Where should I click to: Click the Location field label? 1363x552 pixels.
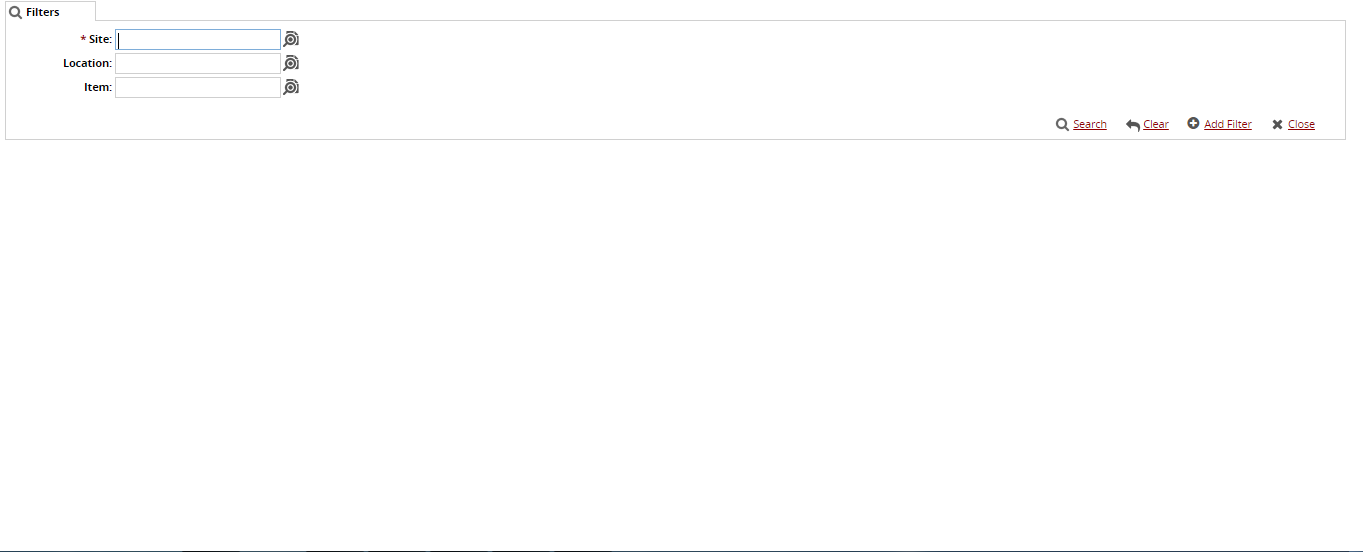(x=87, y=63)
